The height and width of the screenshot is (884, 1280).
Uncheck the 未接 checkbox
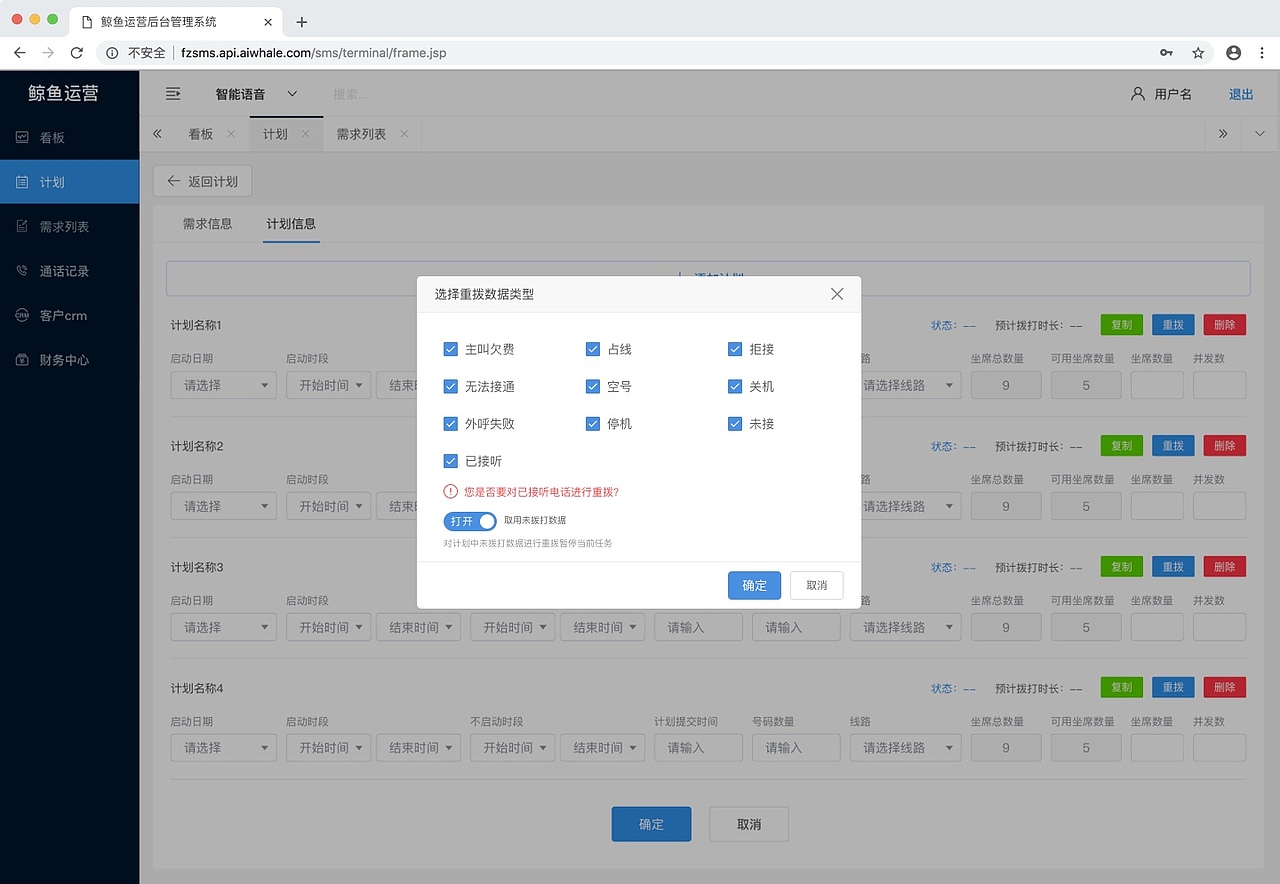[x=735, y=423]
